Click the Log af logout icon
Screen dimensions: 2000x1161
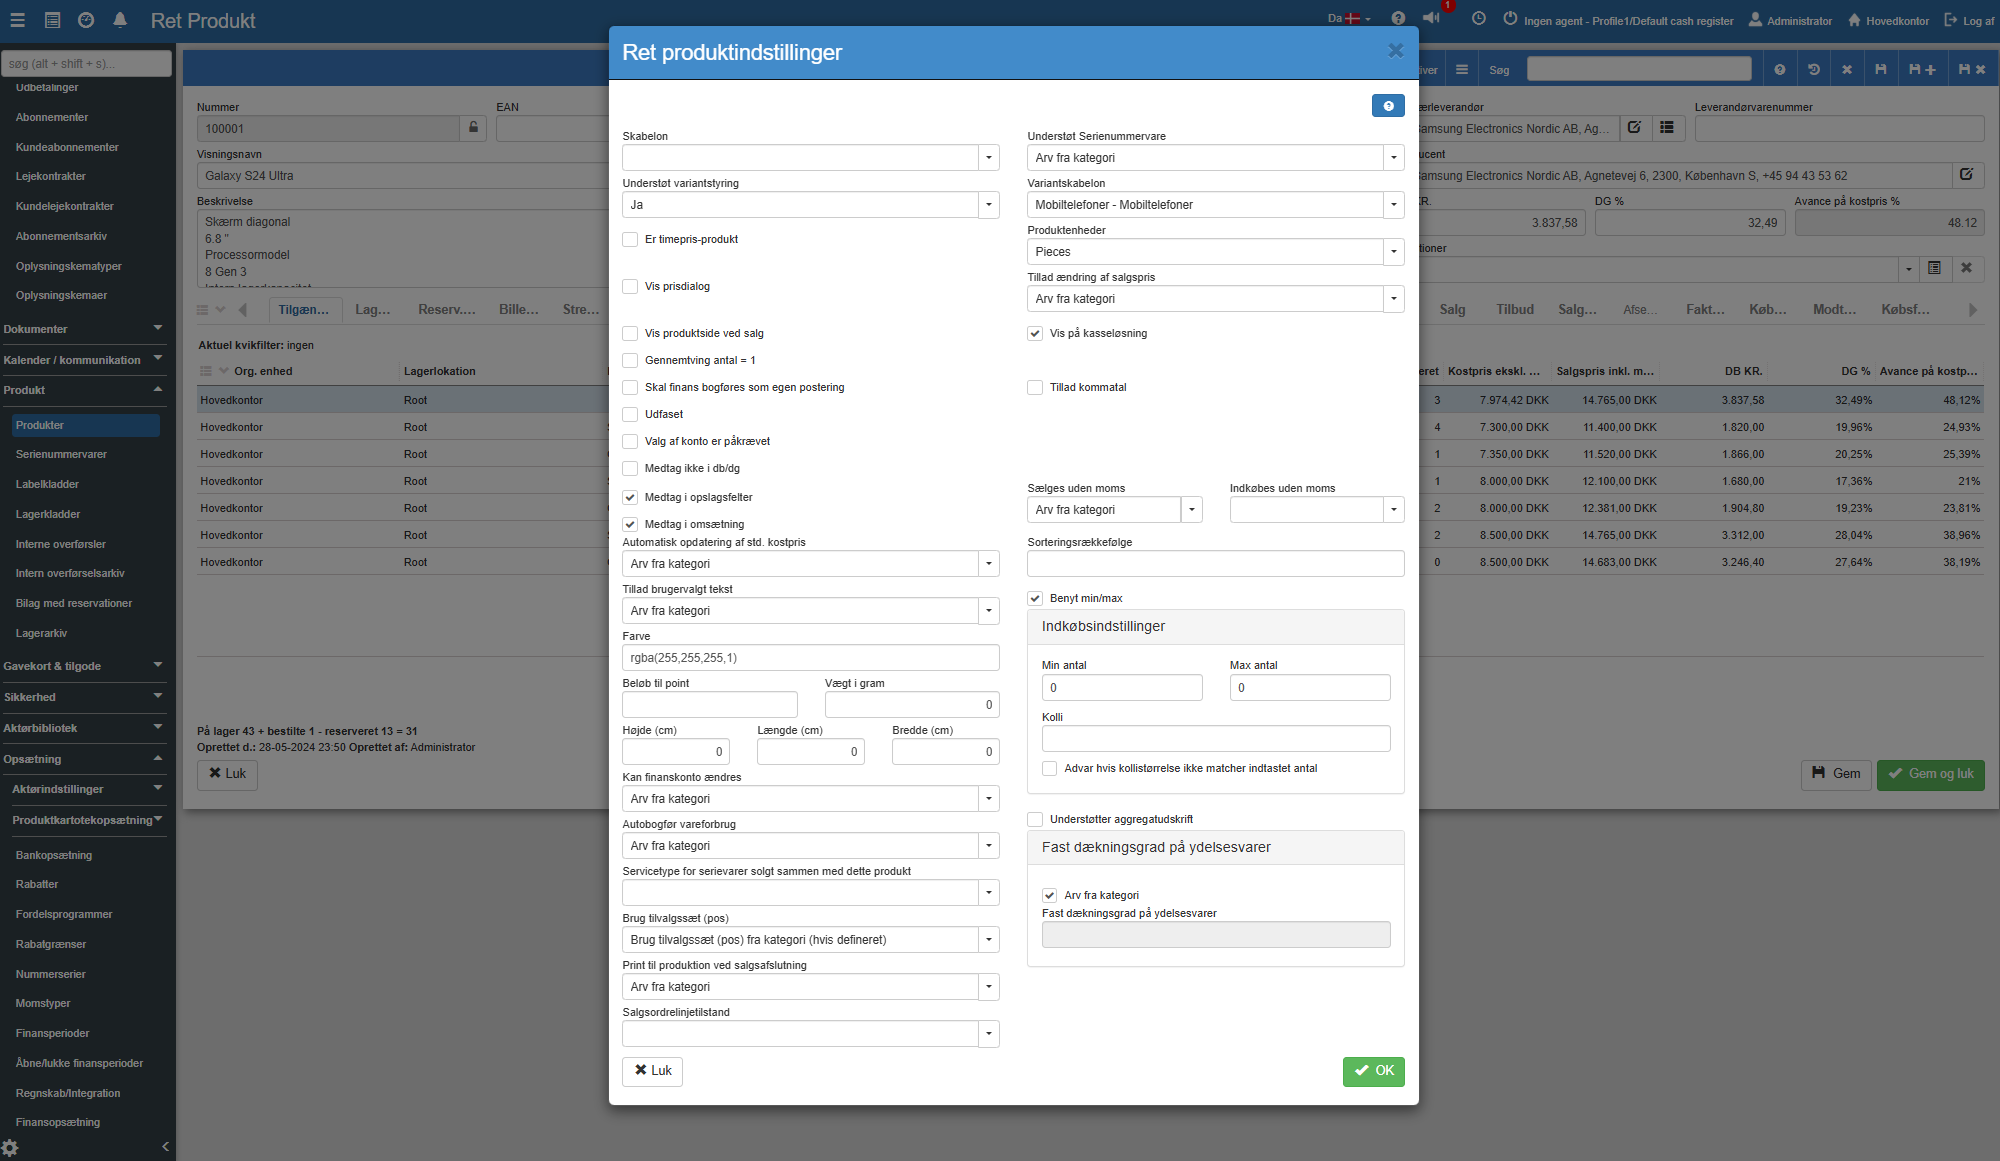tap(1951, 20)
